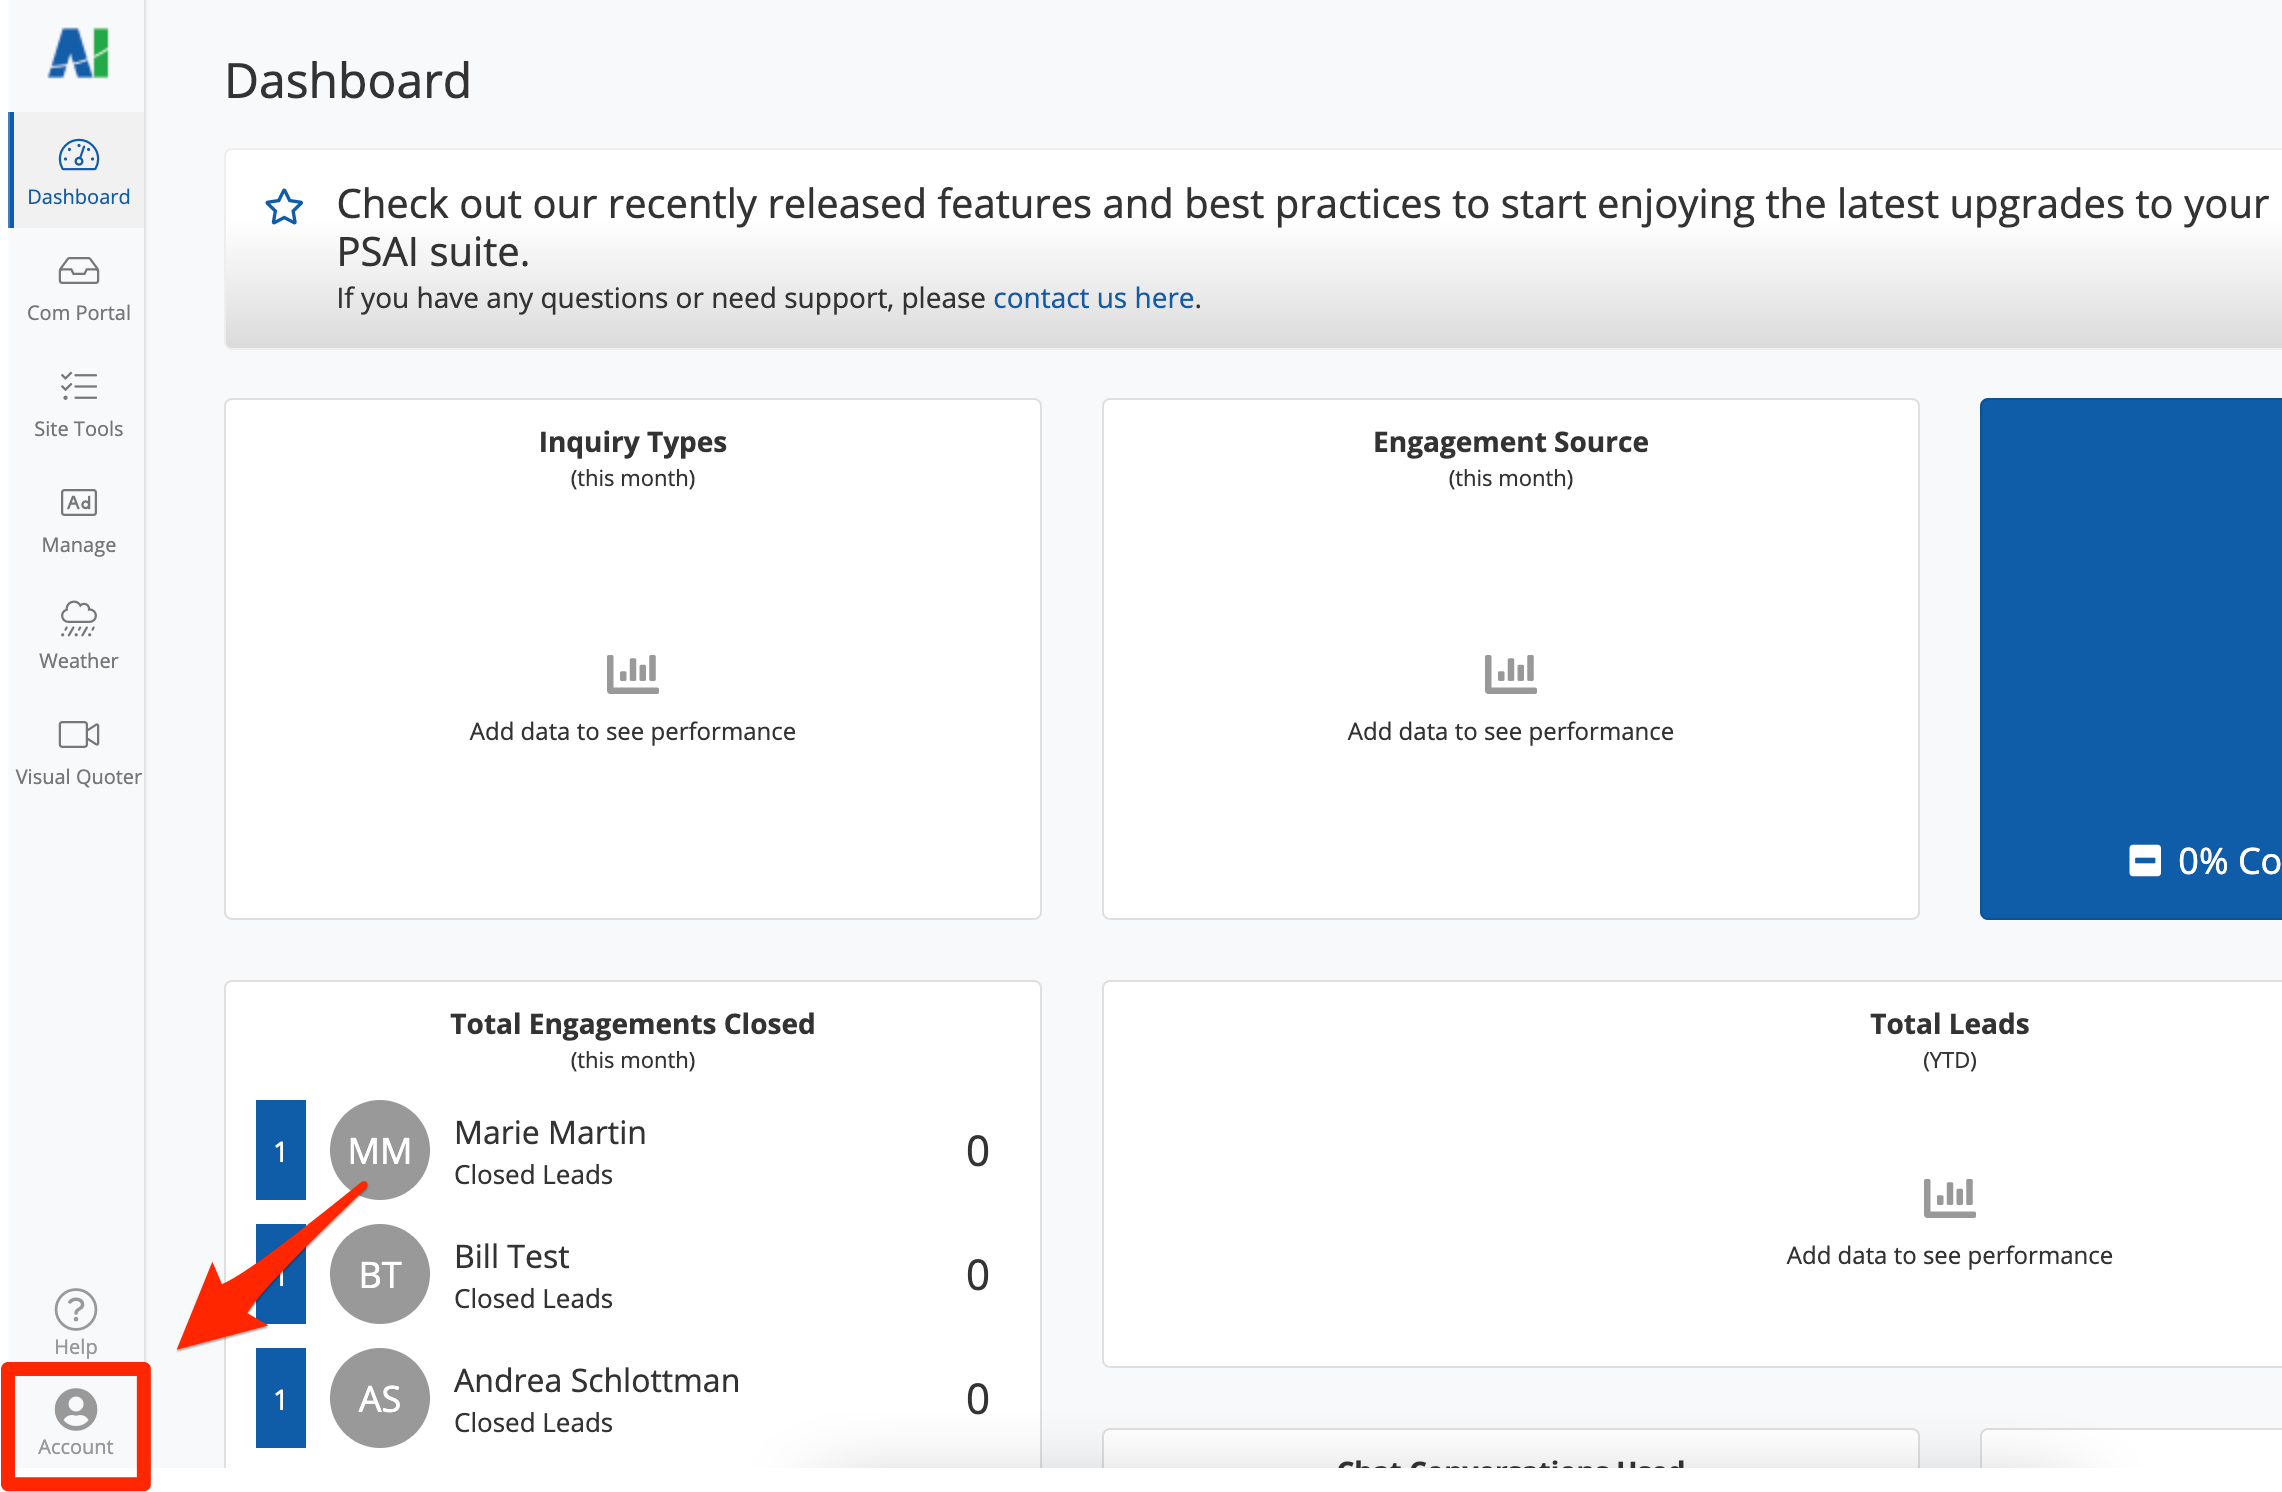Open the Account profile icon
2282x1492 pixels.
coord(76,1410)
